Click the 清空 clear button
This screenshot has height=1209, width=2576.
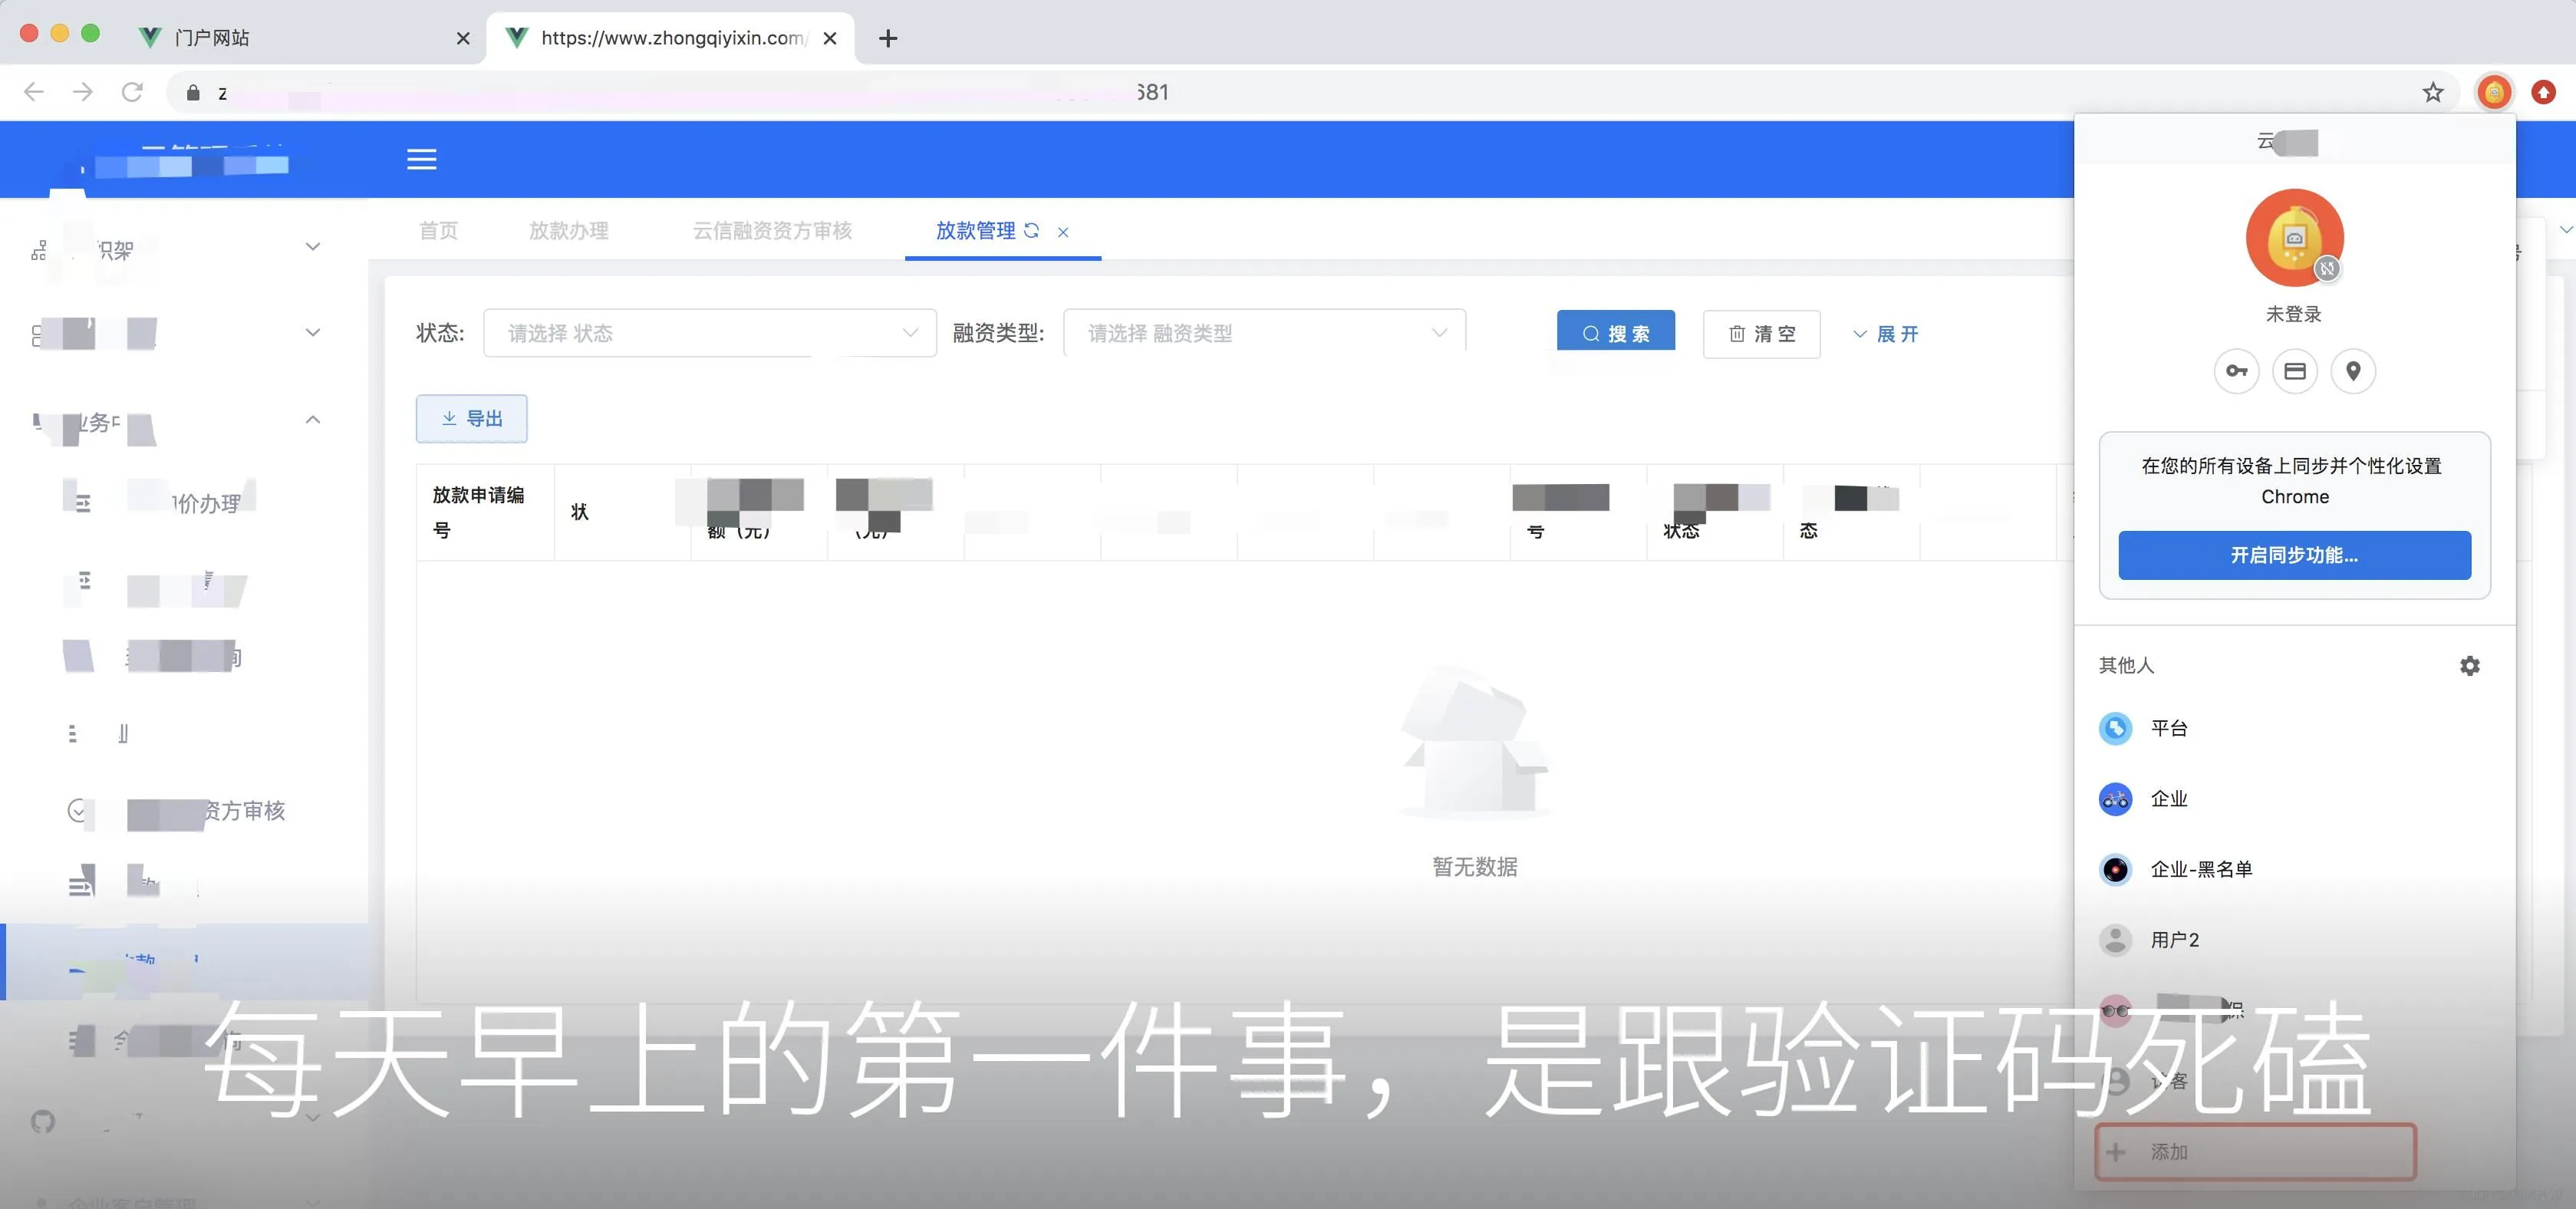[1761, 333]
